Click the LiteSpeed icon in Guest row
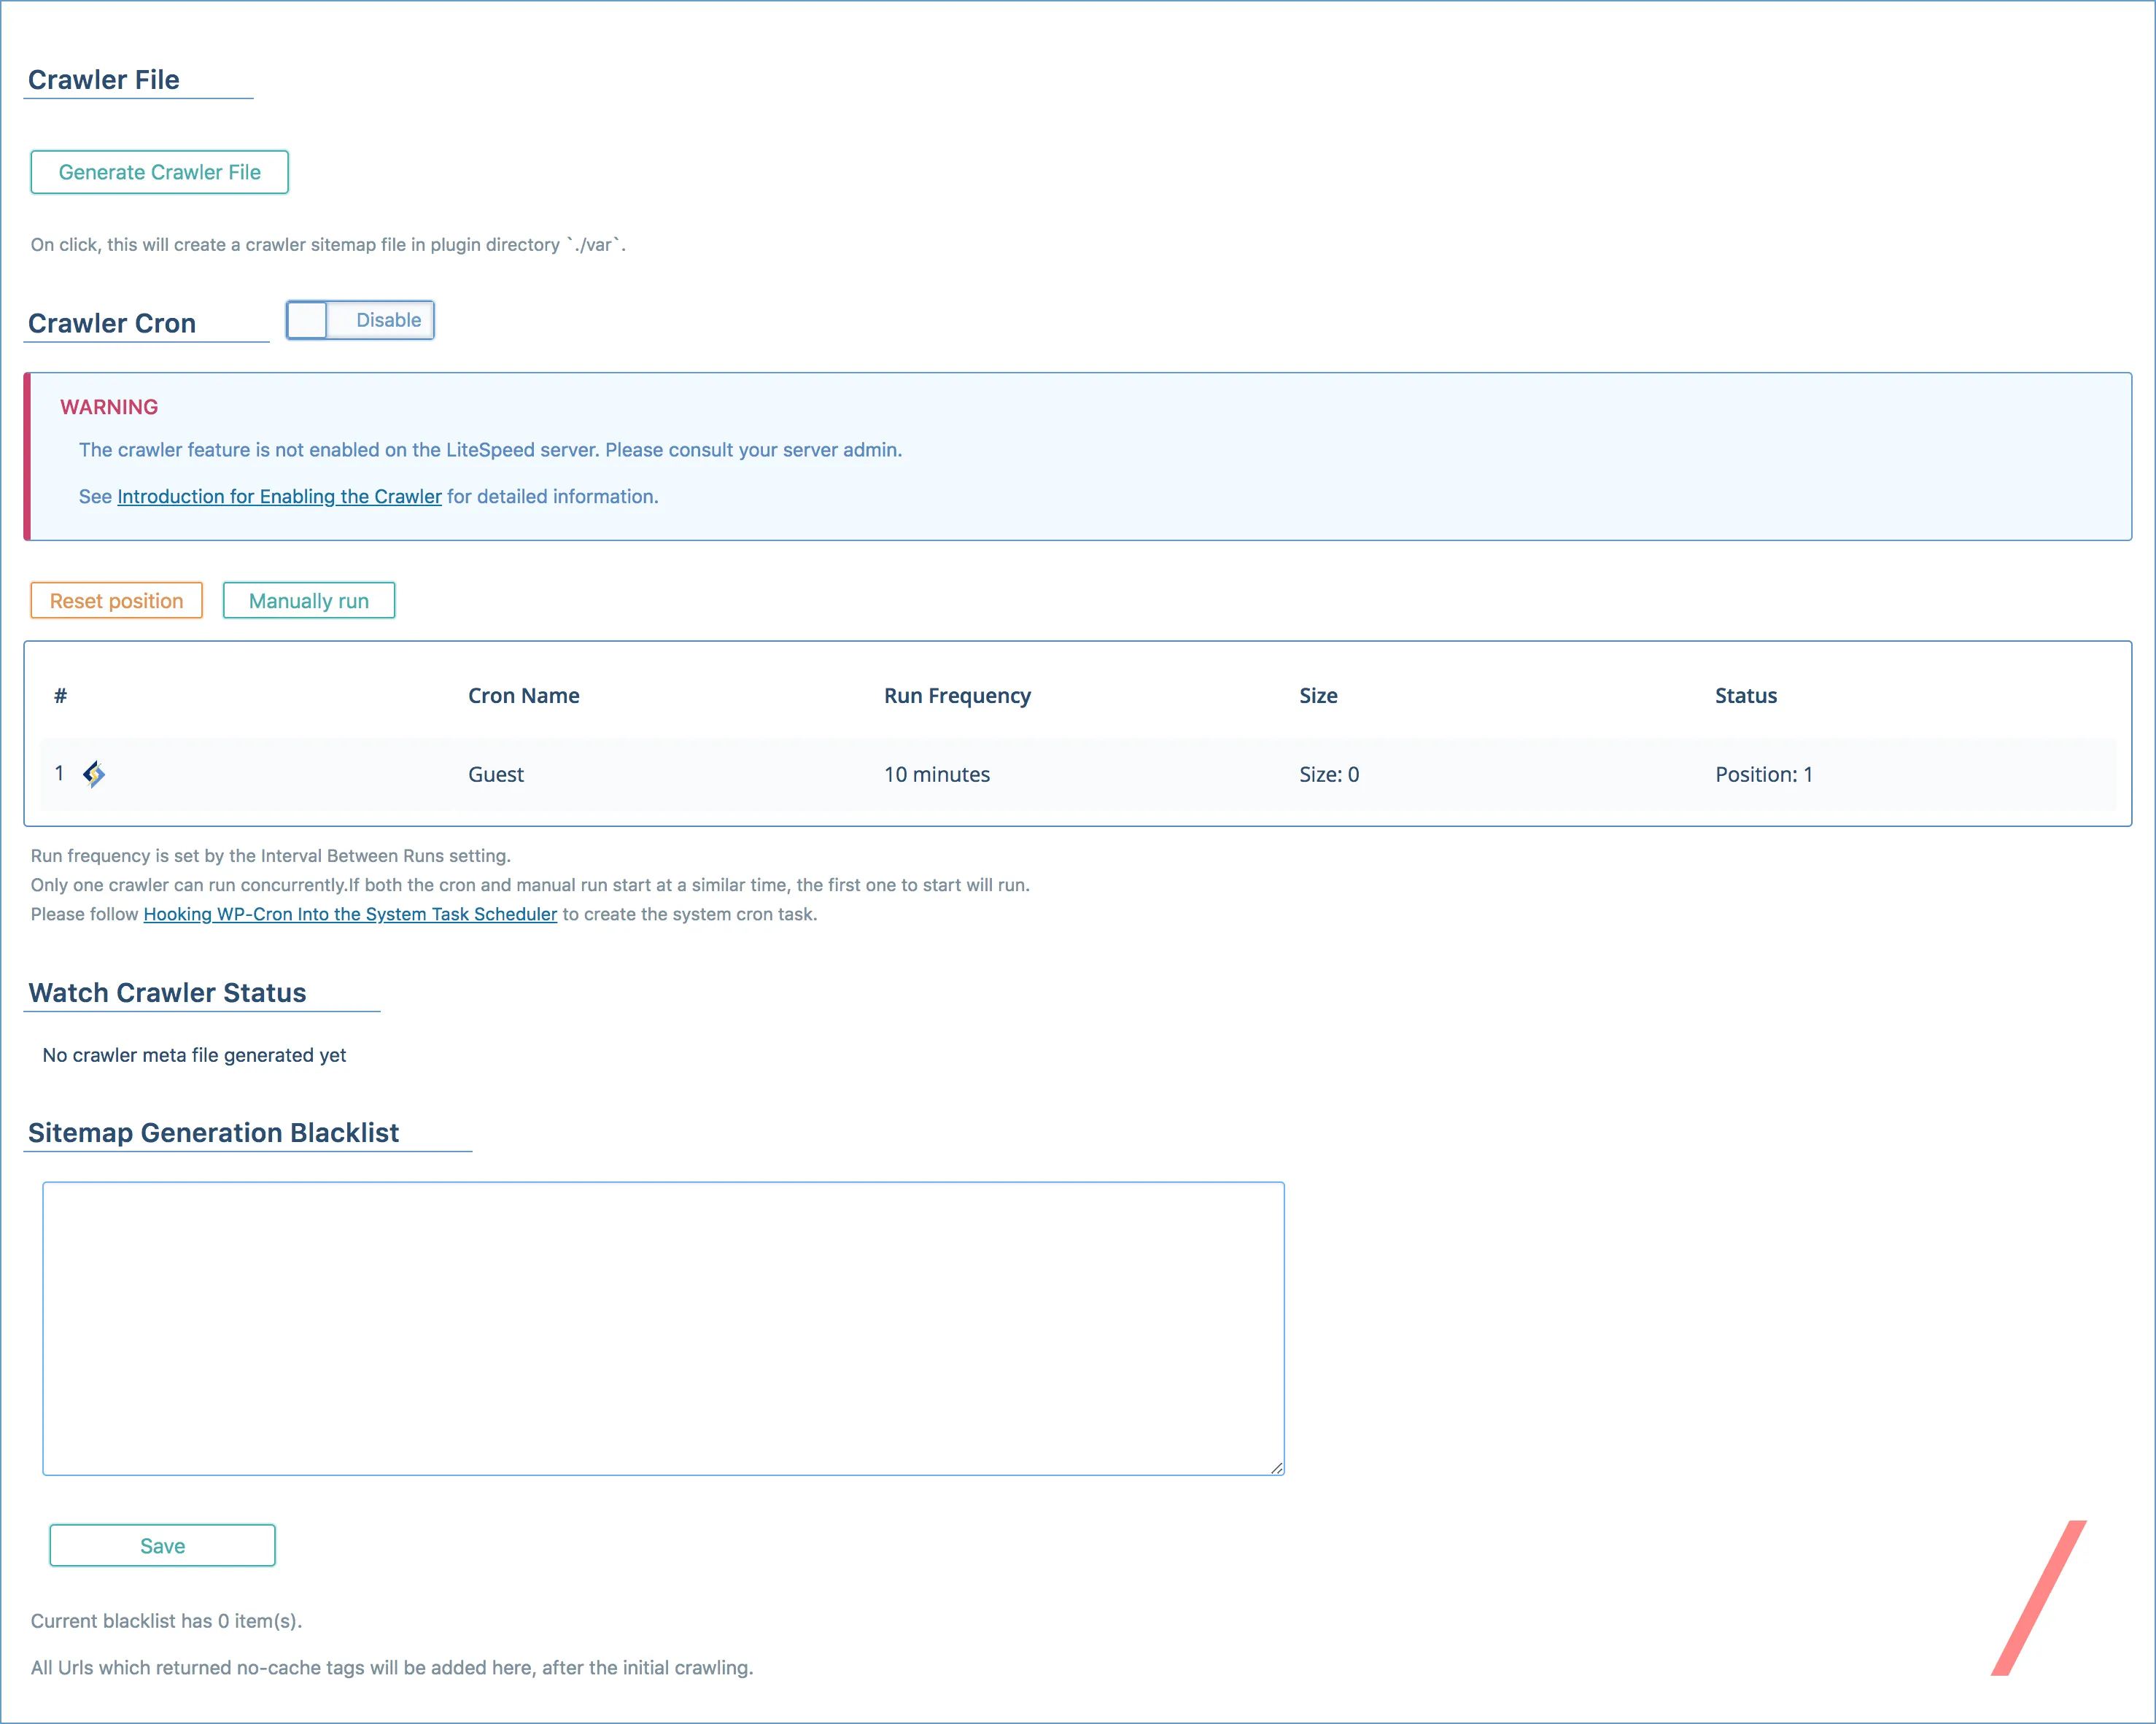Image resolution: width=2156 pixels, height=1724 pixels. point(94,774)
